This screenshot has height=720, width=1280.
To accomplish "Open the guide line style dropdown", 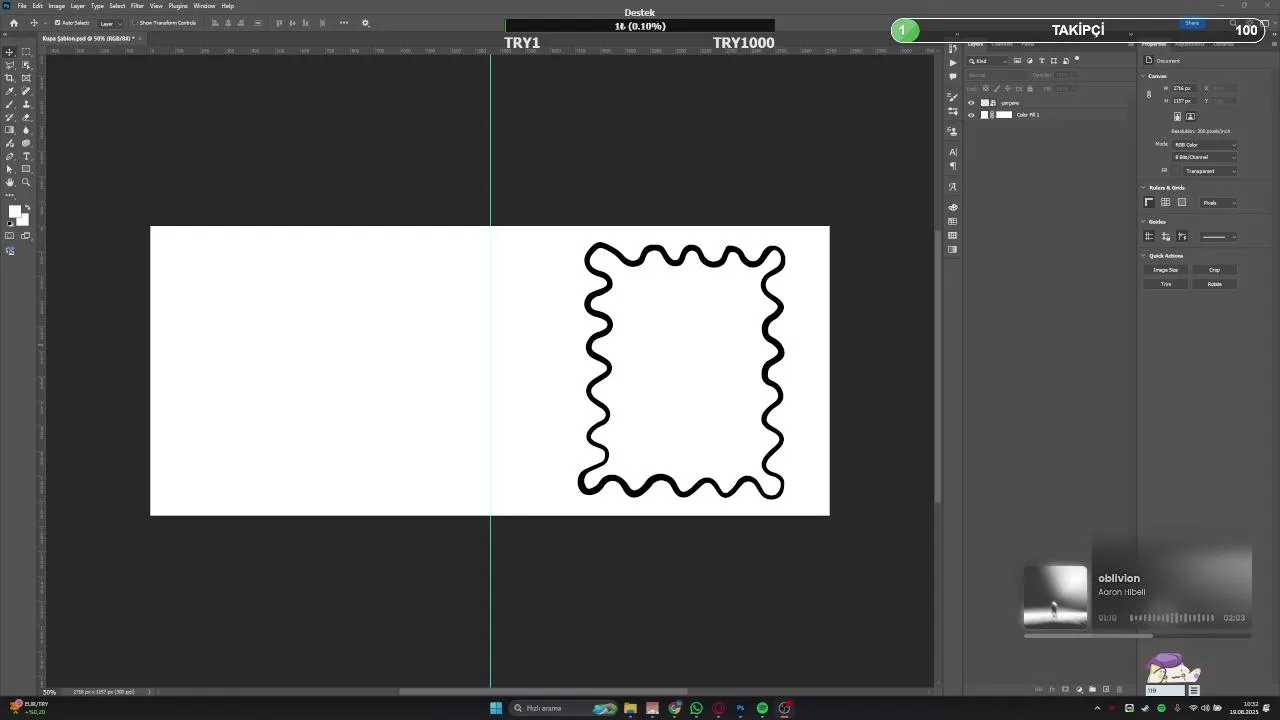I will (x=1219, y=237).
